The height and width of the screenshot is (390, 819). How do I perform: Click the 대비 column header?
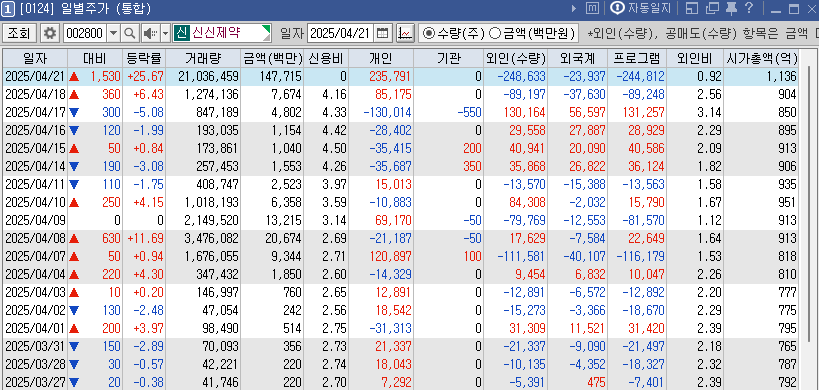(95, 58)
